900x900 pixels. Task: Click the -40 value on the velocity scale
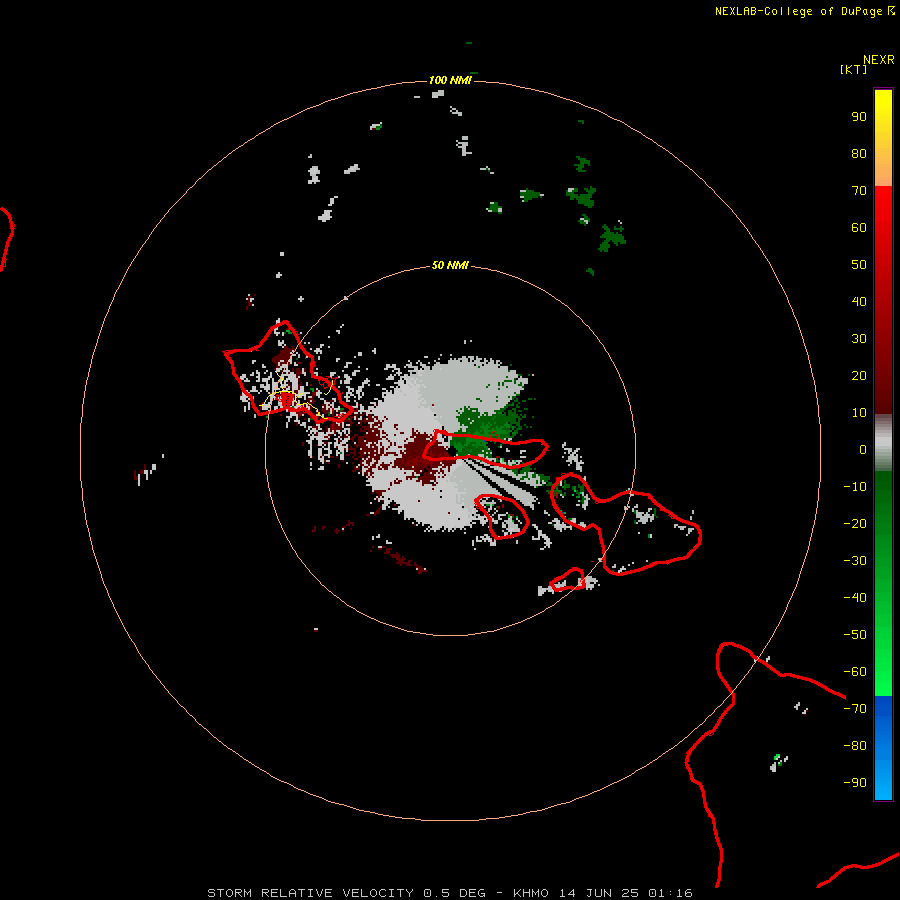pyautogui.click(x=855, y=598)
